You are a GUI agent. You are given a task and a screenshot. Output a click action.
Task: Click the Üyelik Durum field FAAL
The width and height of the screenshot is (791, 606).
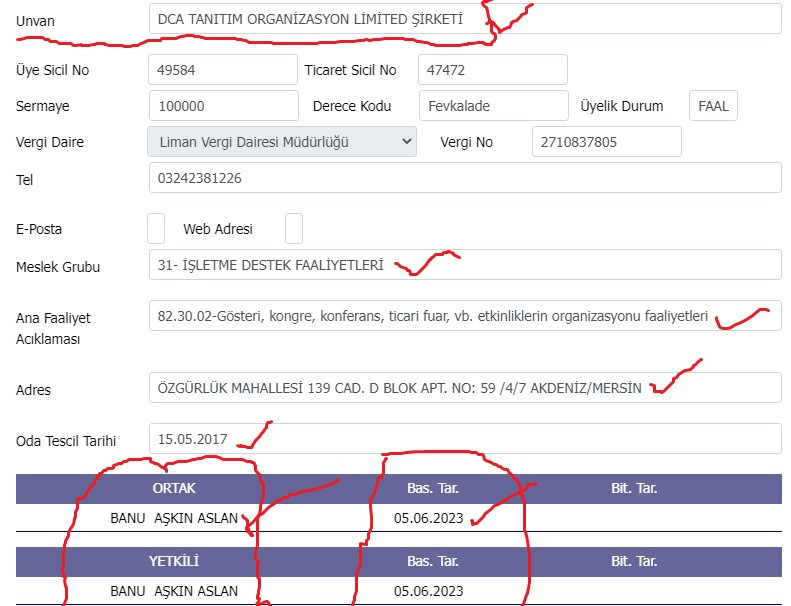713,106
